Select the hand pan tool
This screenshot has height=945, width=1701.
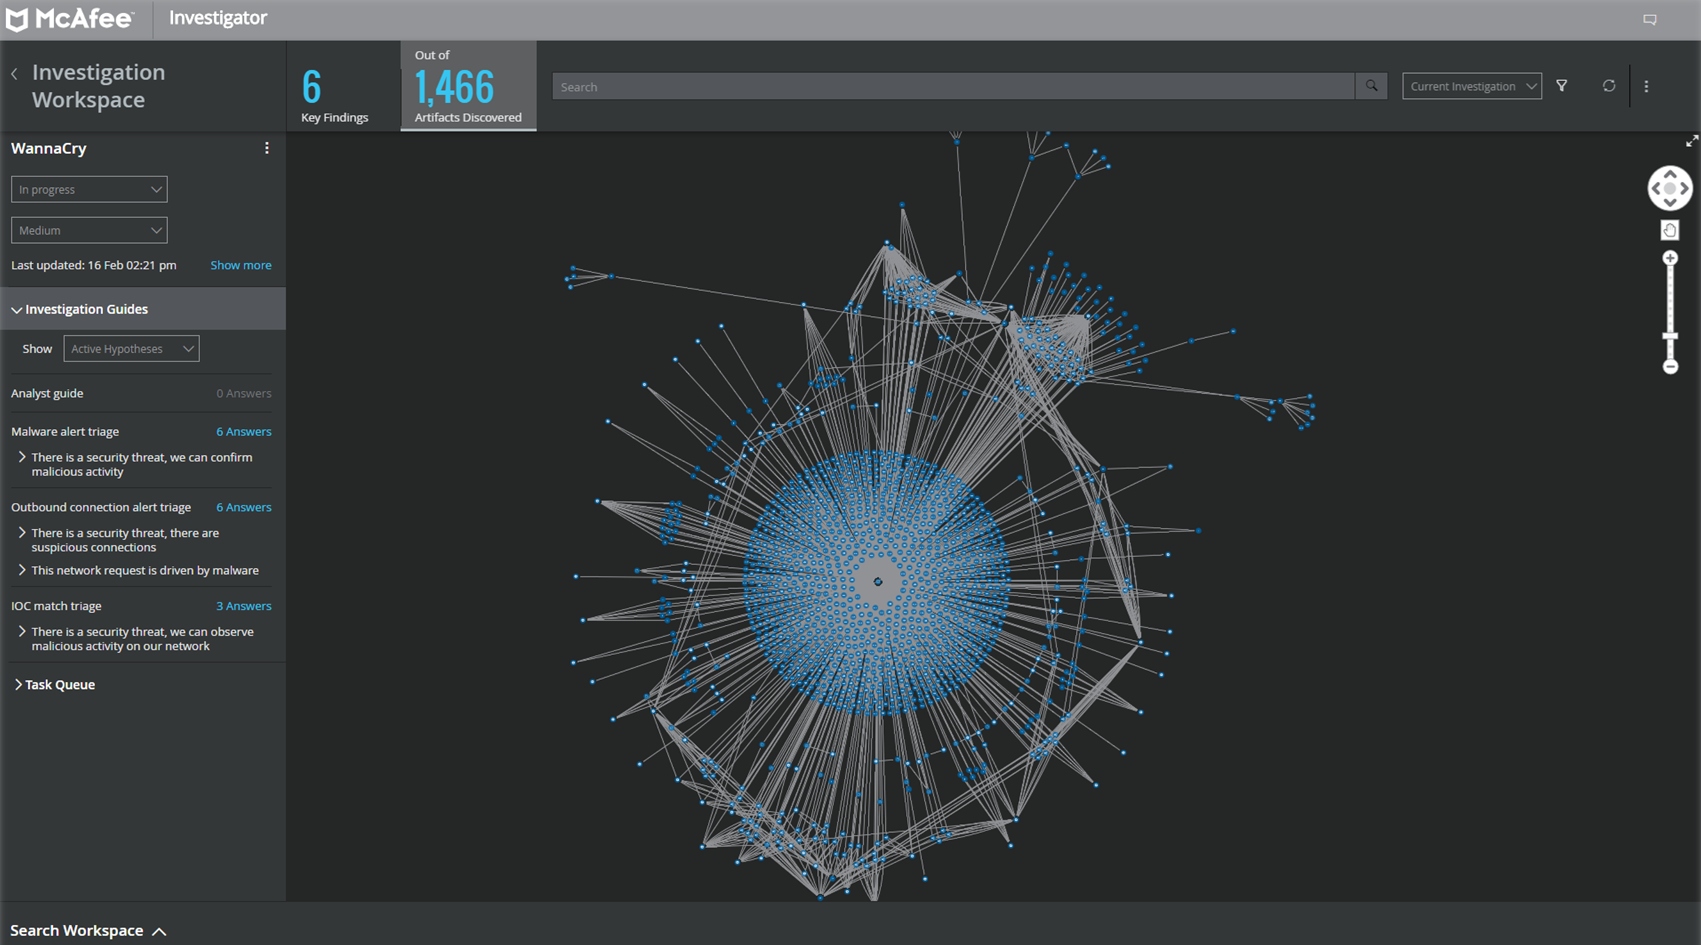(1669, 230)
